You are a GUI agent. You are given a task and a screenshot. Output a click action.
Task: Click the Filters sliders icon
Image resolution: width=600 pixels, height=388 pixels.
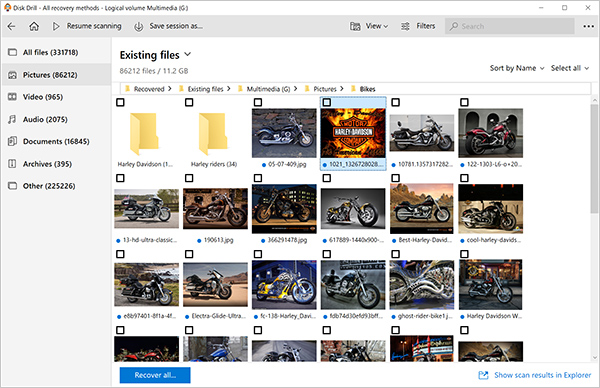pos(405,26)
